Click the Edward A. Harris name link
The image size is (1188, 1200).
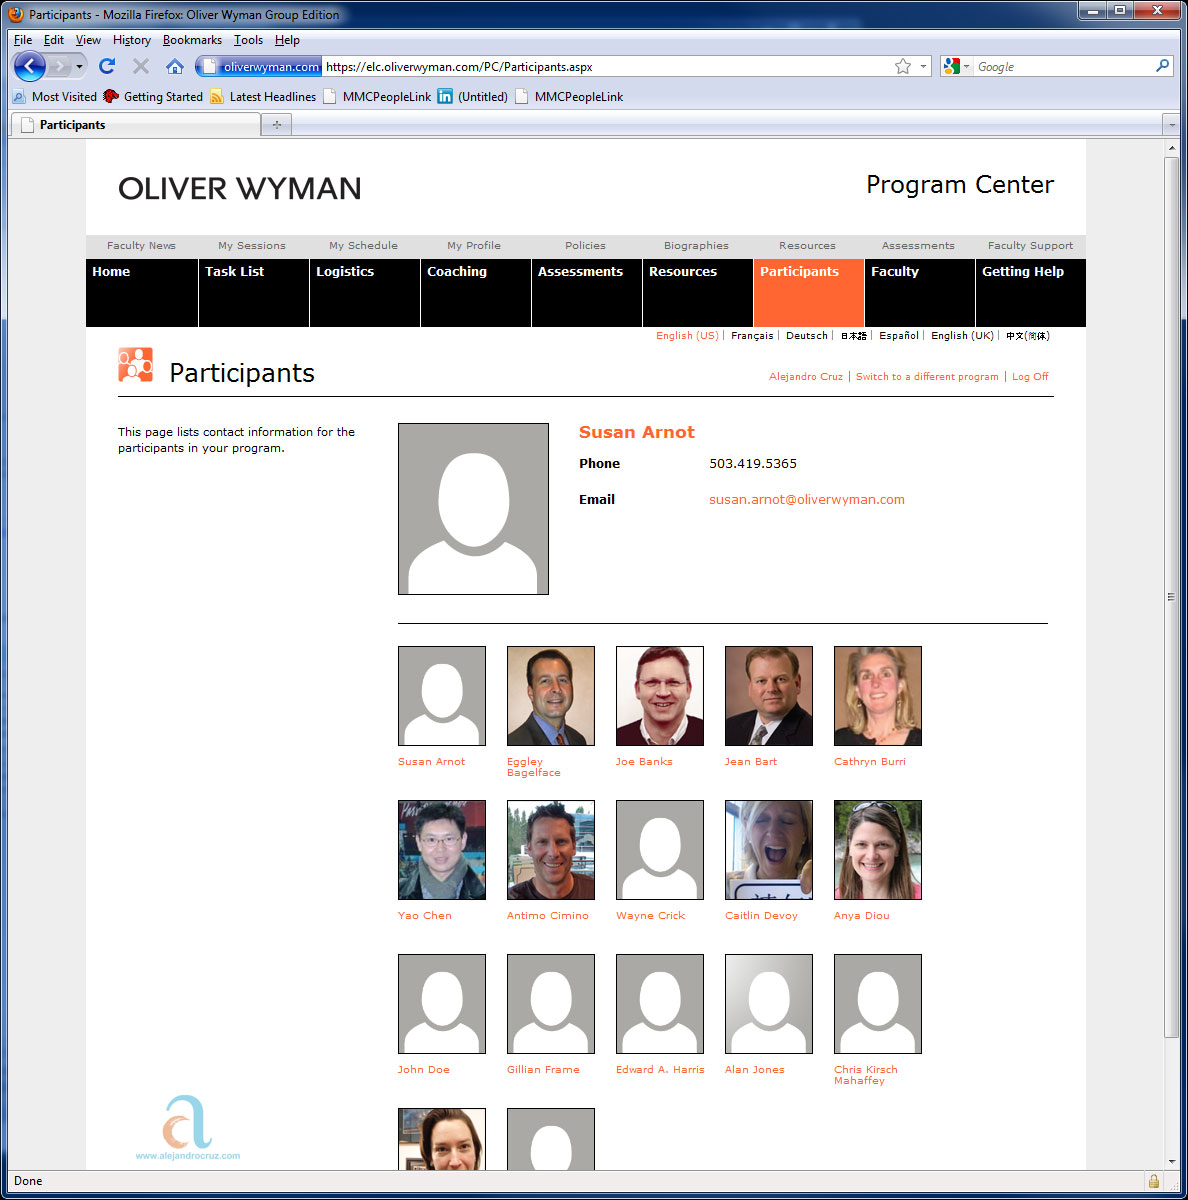pyautogui.click(x=660, y=1070)
